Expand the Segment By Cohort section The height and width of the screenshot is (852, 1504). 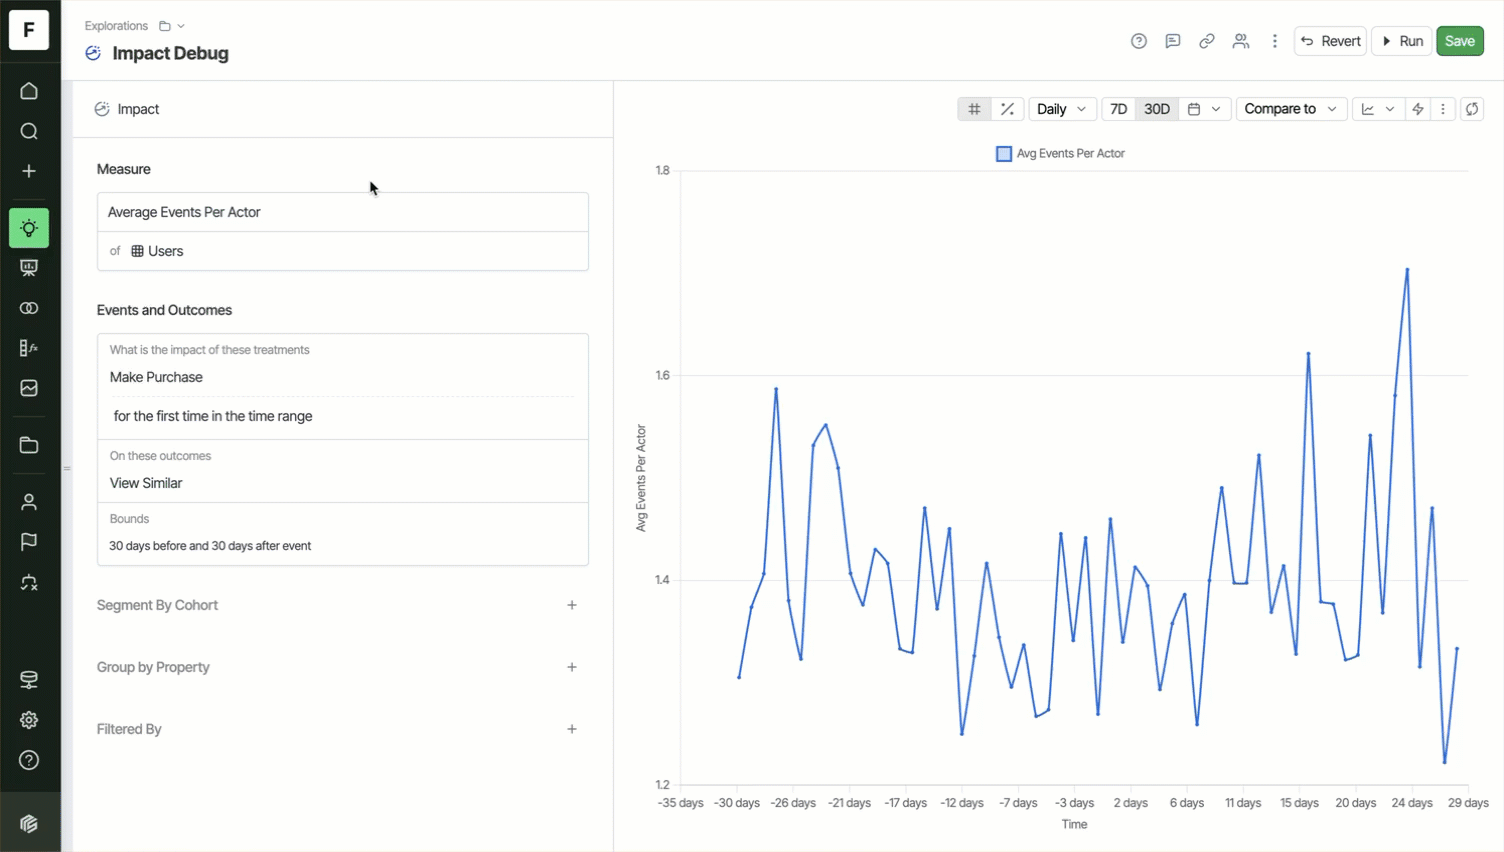[572, 605]
